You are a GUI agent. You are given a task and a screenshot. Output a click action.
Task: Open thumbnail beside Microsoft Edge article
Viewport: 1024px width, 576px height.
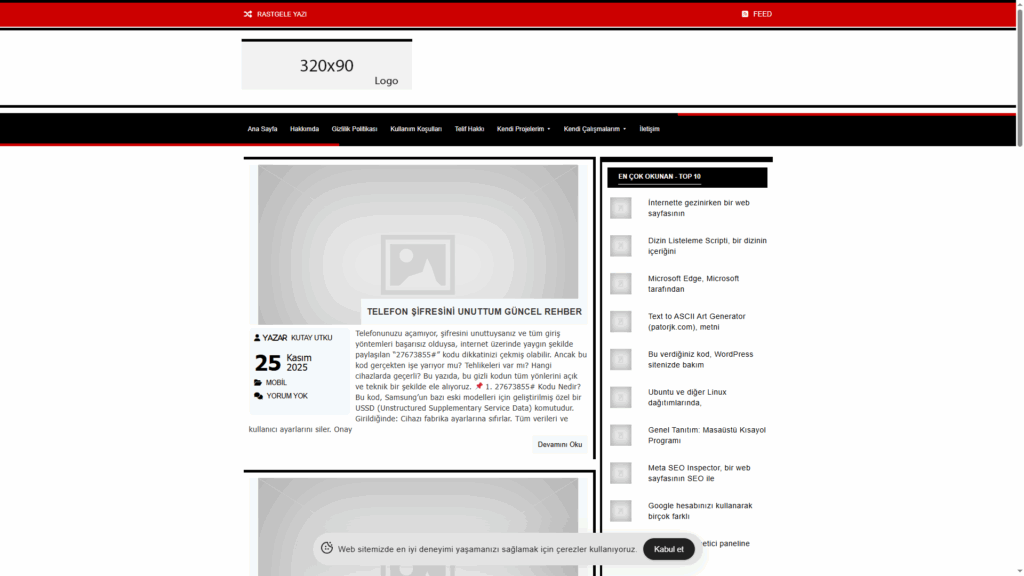pos(621,284)
